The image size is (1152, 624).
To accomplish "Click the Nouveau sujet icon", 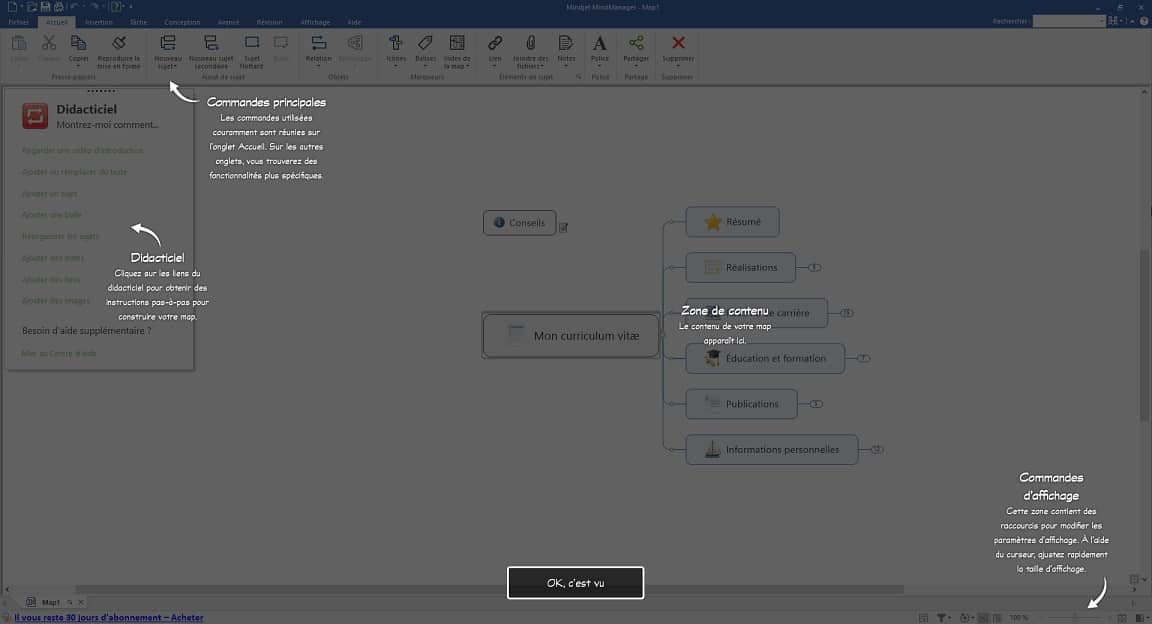I will 168,43.
